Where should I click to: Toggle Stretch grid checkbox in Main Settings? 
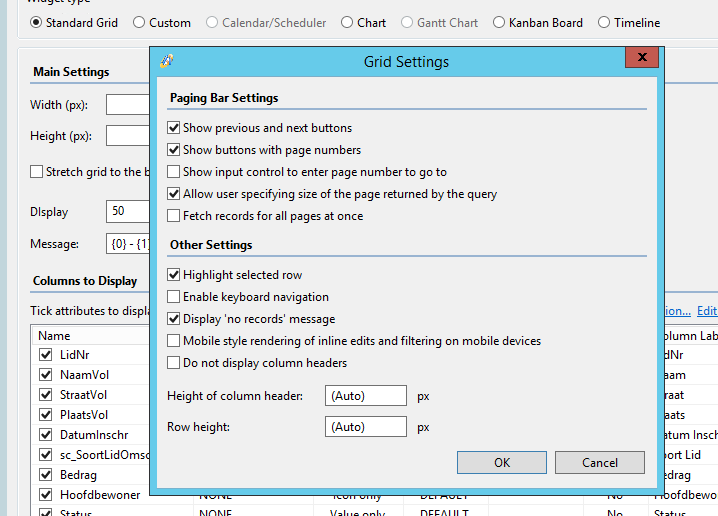click(x=37, y=172)
